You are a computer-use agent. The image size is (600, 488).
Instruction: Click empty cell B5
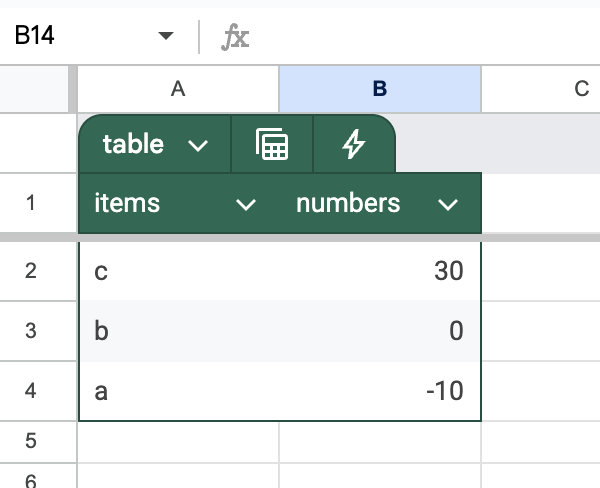point(380,442)
